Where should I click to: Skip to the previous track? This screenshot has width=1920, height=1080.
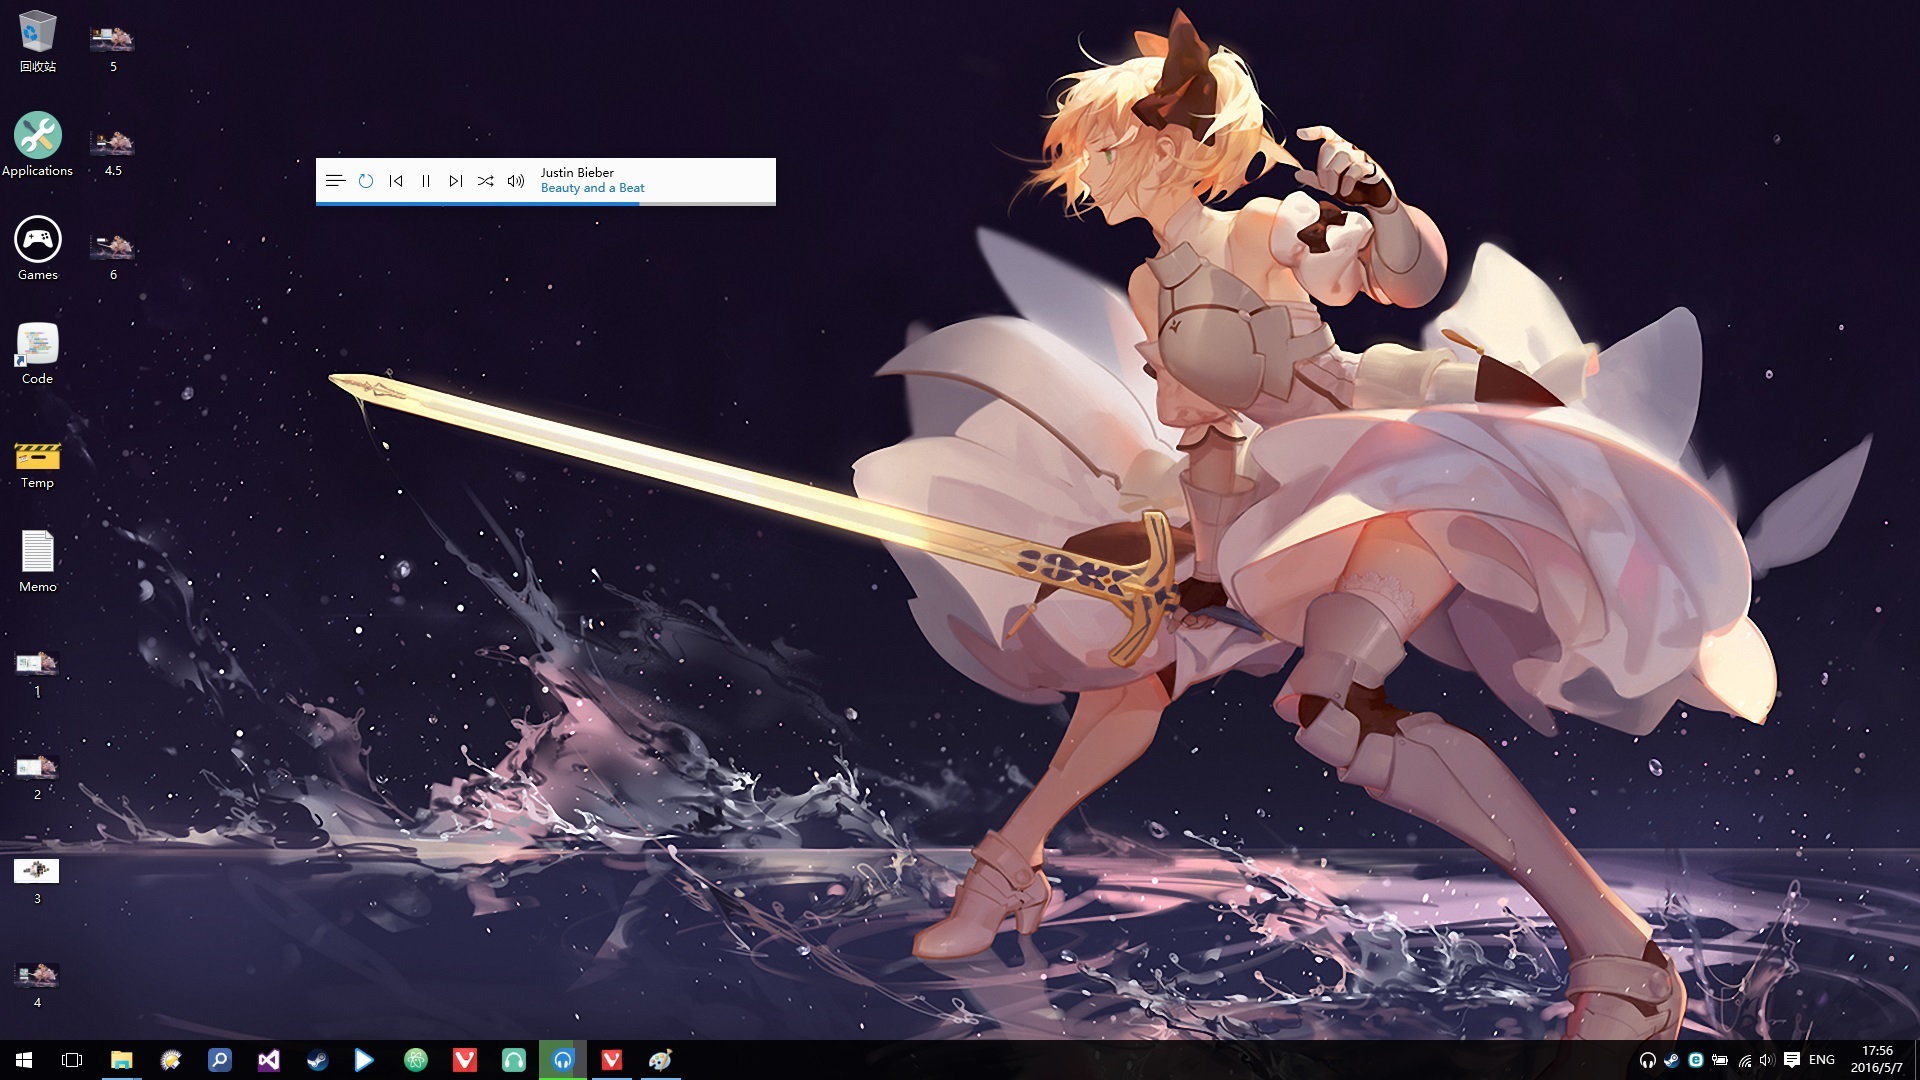396,181
